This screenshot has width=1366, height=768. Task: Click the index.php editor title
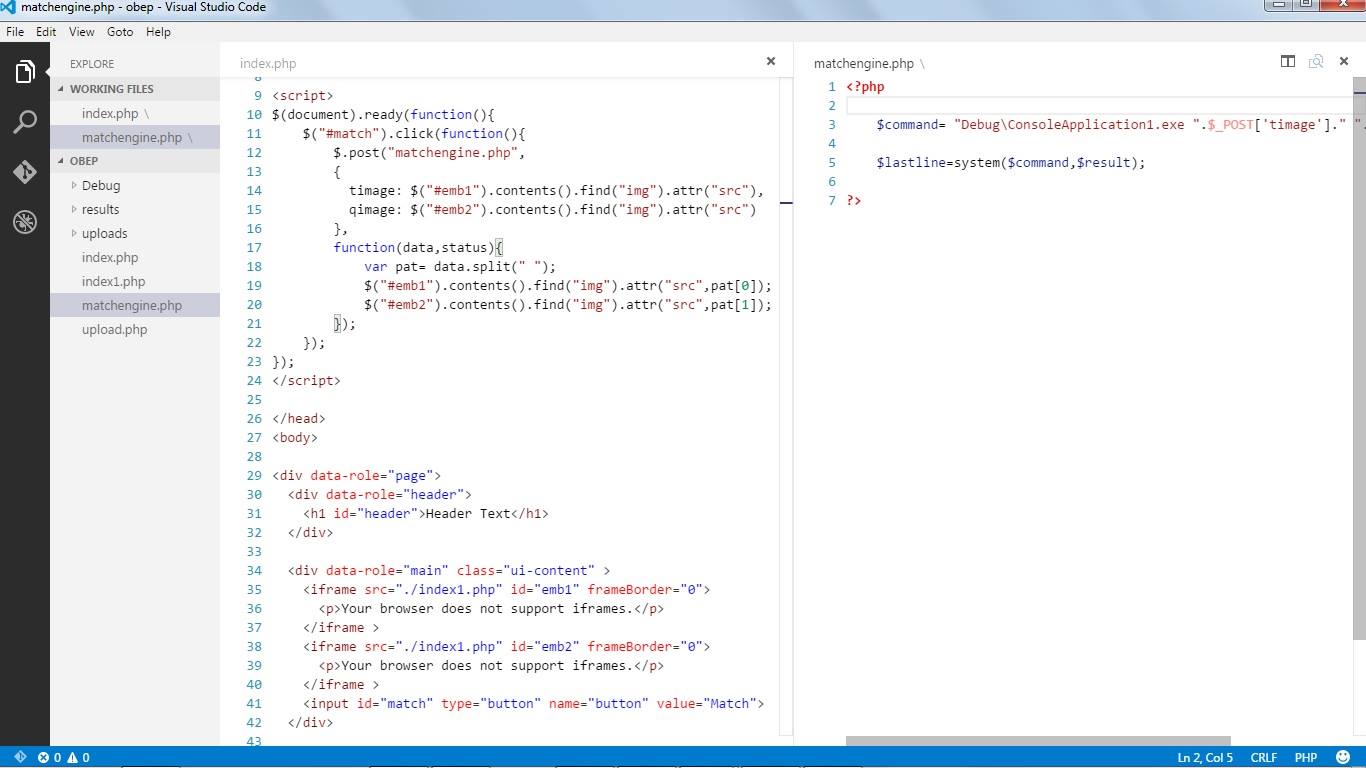268,63
